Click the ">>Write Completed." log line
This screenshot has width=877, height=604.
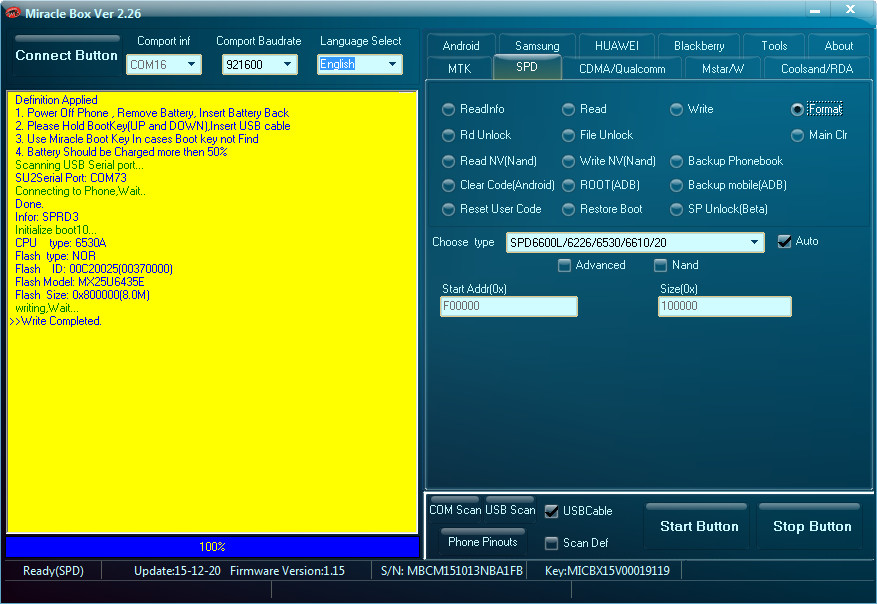coord(55,321)
